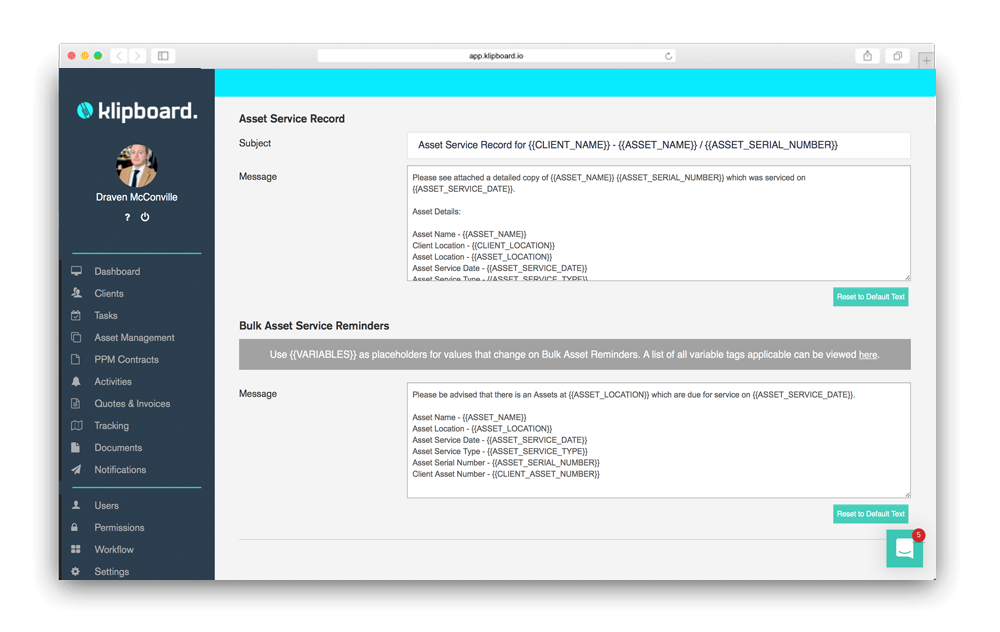The image size is (1000, 632).
Task: Click the browser reload icon
Action: (x=668, y=56)
